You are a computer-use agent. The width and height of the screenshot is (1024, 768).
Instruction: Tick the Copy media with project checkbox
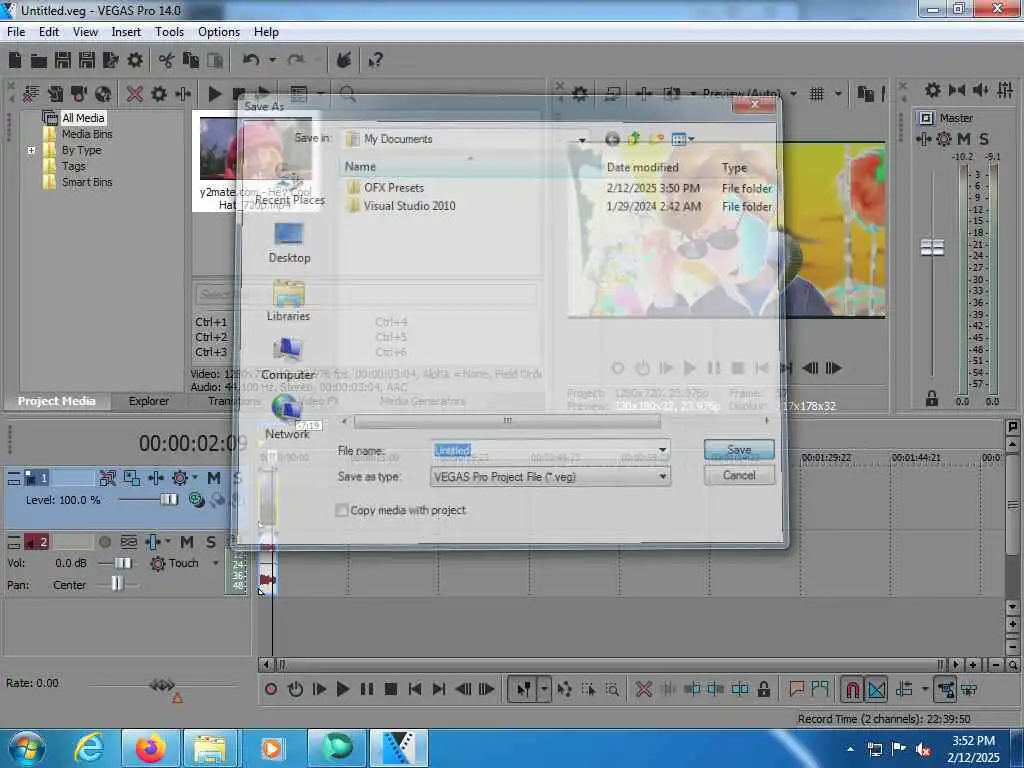point(342,510)
